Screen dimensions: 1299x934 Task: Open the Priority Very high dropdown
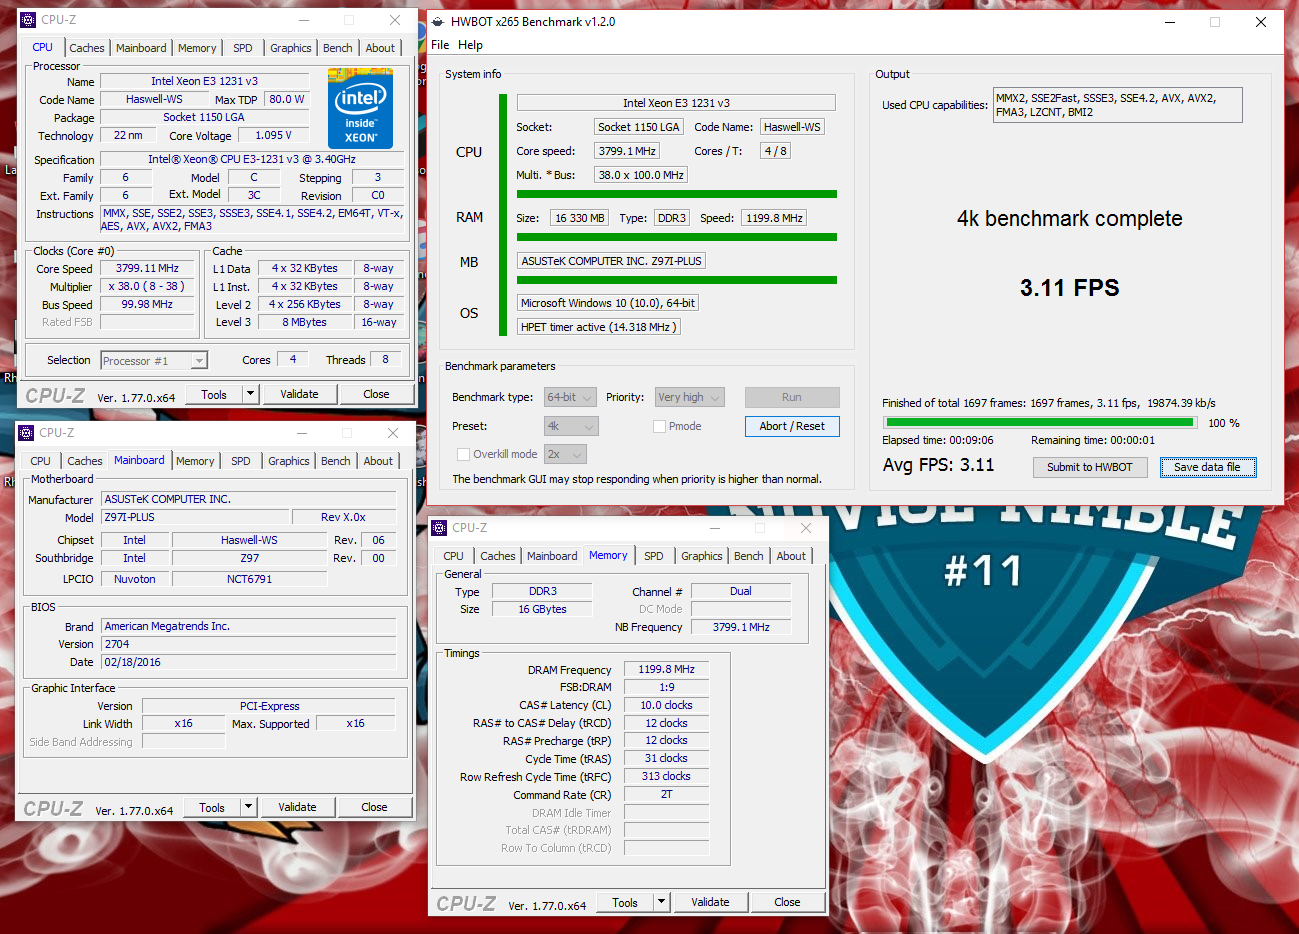click(x=689, y=397)
